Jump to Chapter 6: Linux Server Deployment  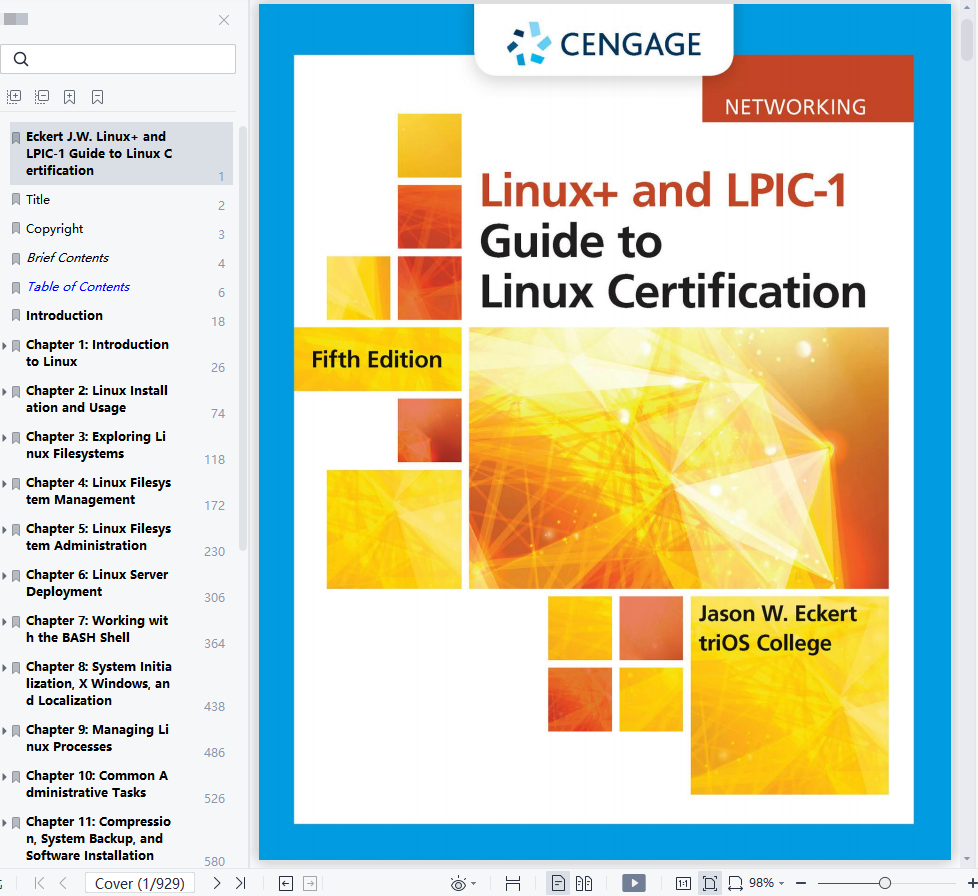click(x=97, y=583)
